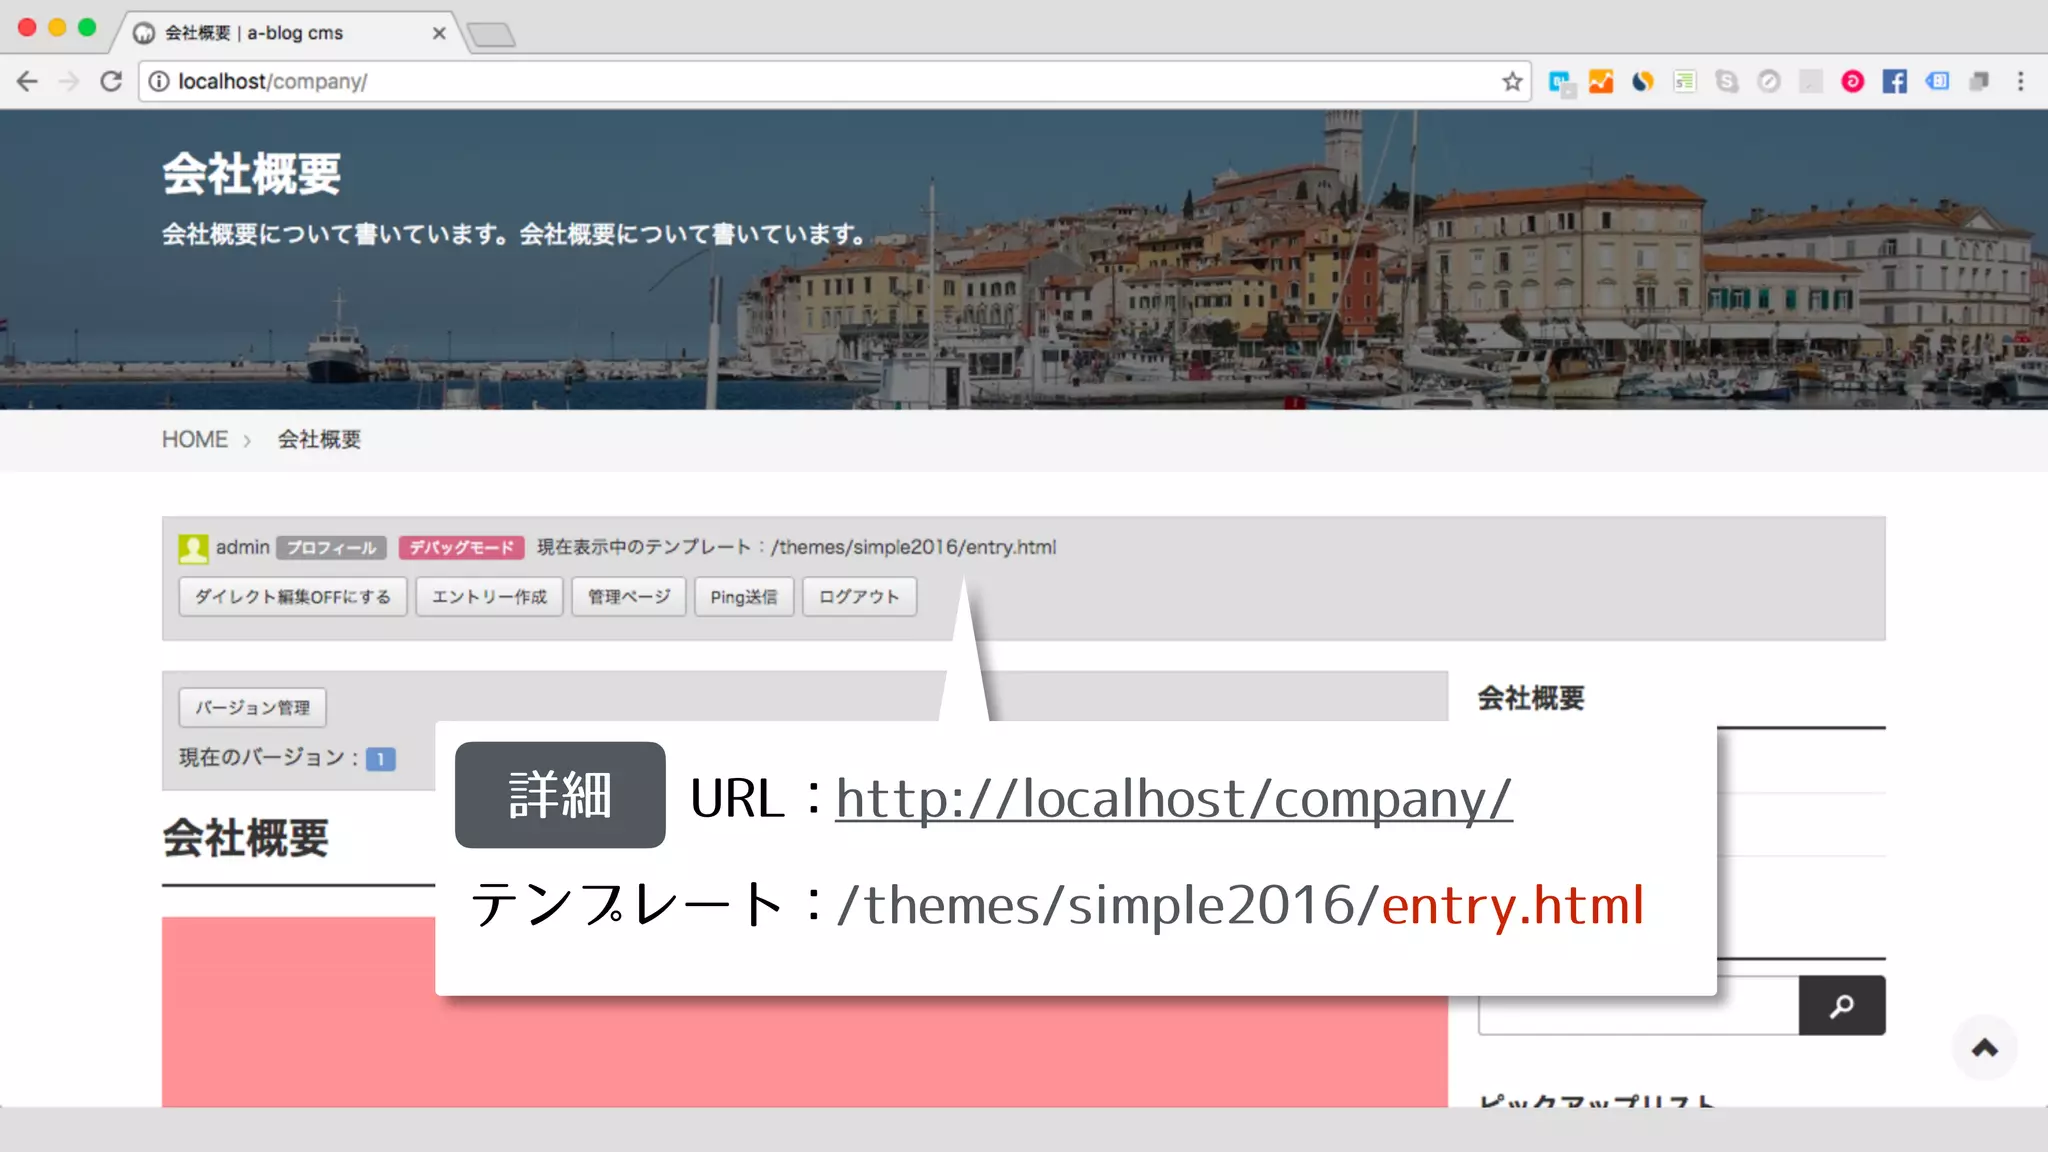This screenshot has width=2048, height=1152.
Task: Click the Ping送信 button
Action: pos(744,597)
